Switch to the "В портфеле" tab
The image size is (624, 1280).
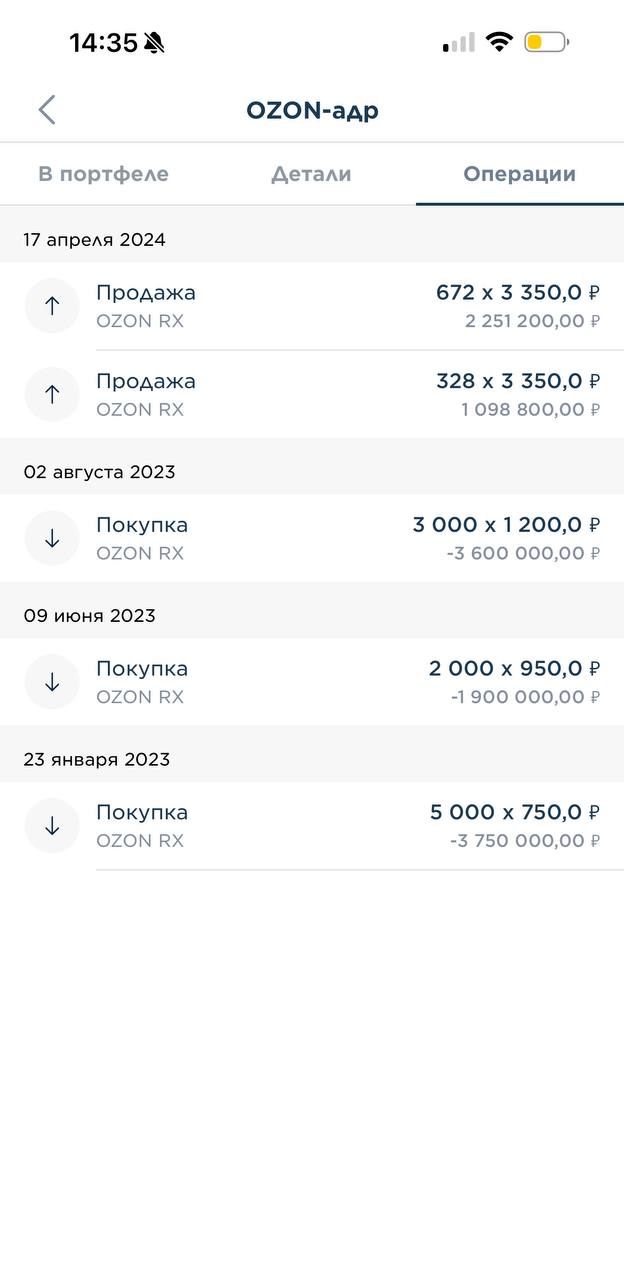[x=104, y=174]
